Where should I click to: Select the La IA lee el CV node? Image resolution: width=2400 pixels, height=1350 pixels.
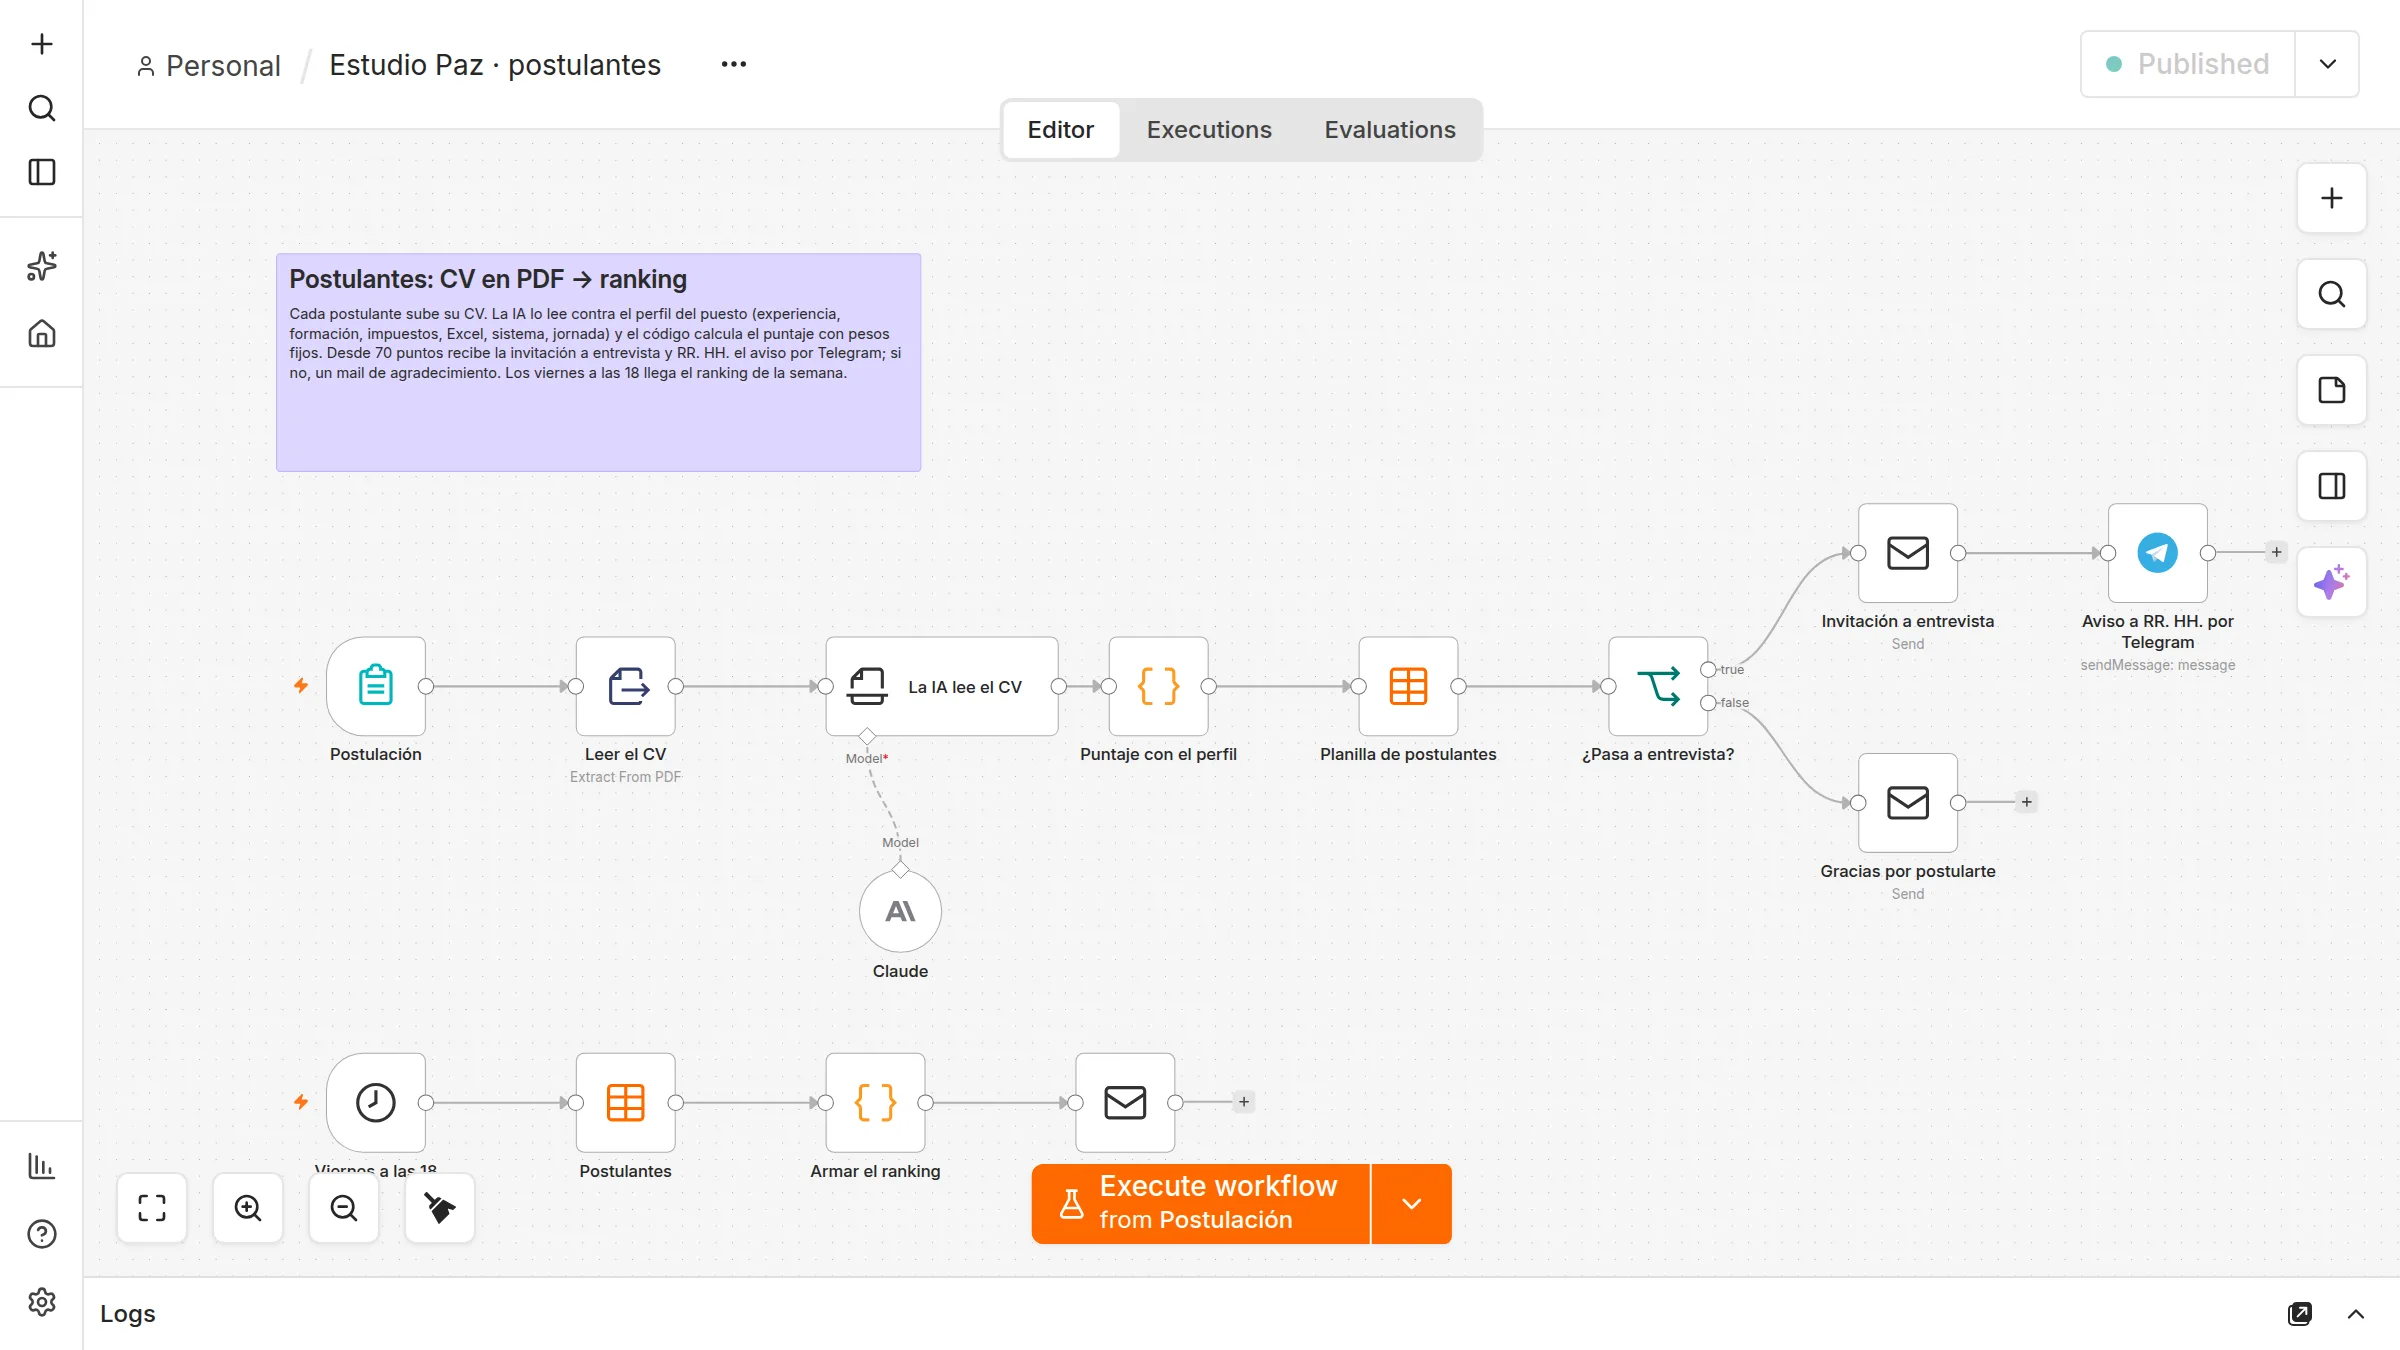click(x=942, y=686)
